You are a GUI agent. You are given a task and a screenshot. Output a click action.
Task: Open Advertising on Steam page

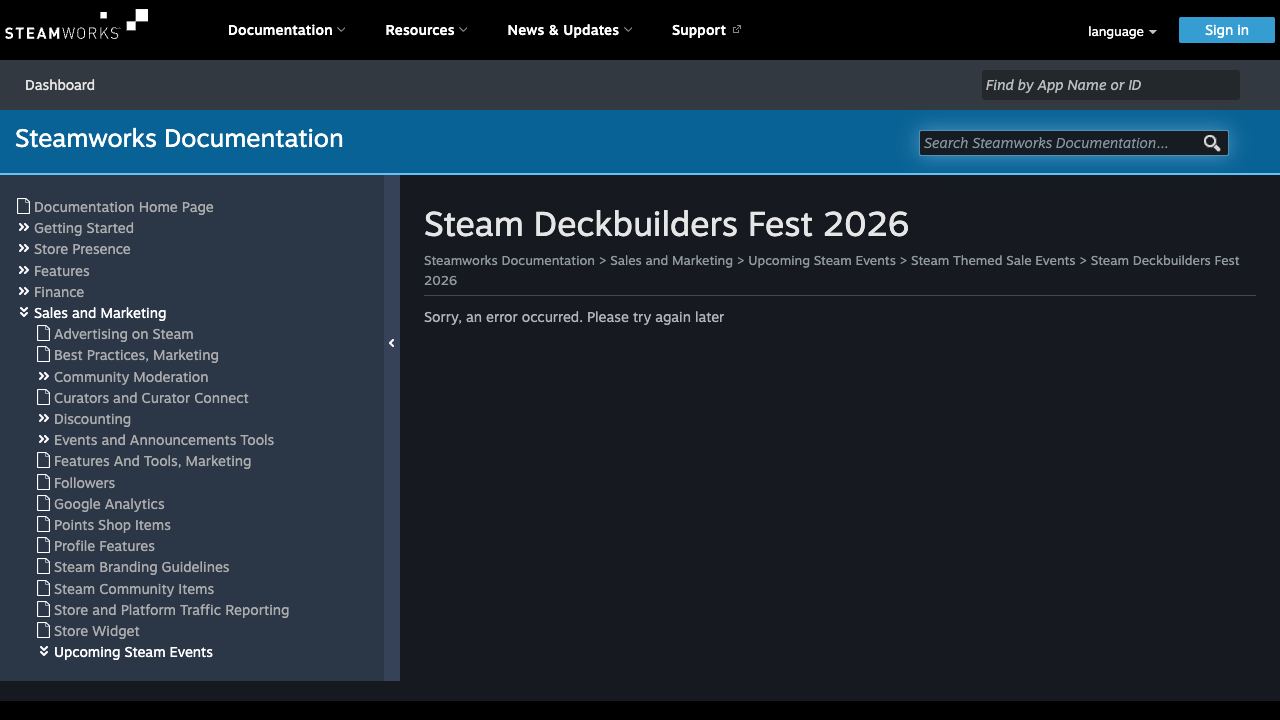[124, 334]
